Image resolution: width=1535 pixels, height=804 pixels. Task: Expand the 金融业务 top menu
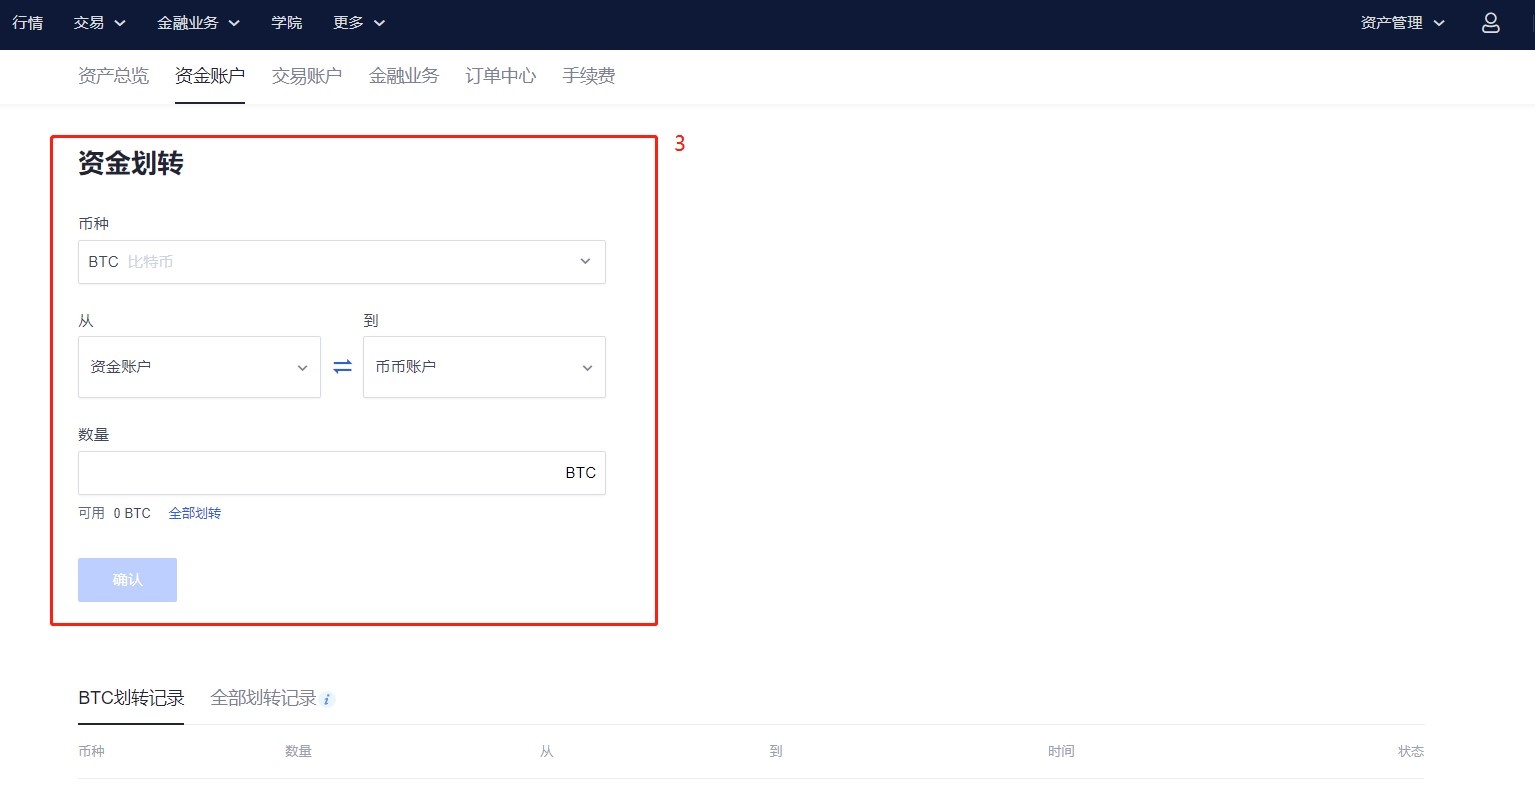click(198, 23)
